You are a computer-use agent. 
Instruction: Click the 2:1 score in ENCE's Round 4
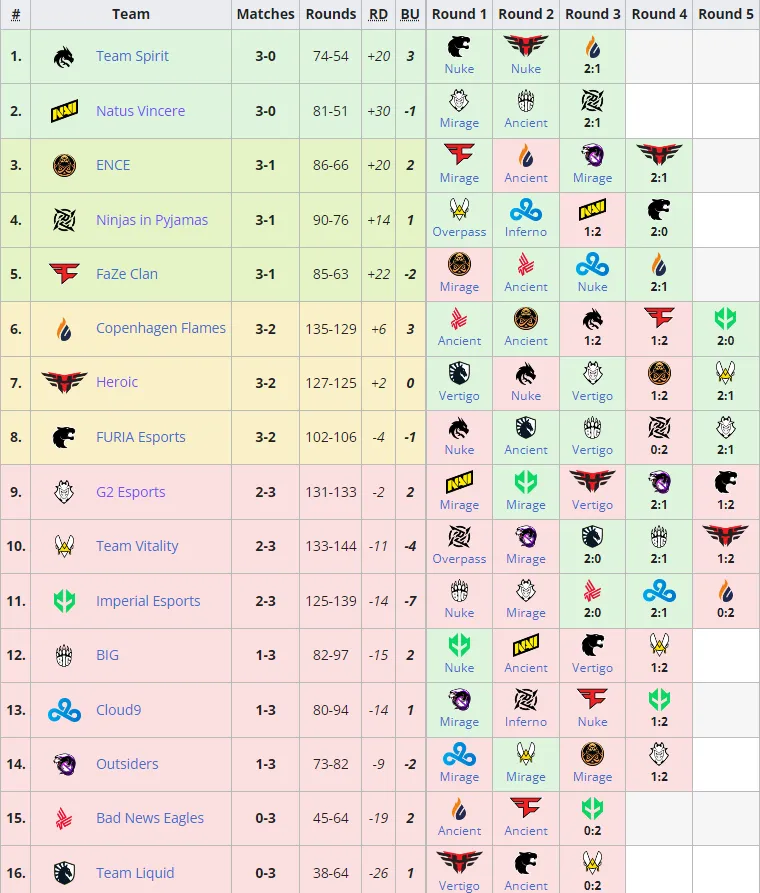point(659,178)
